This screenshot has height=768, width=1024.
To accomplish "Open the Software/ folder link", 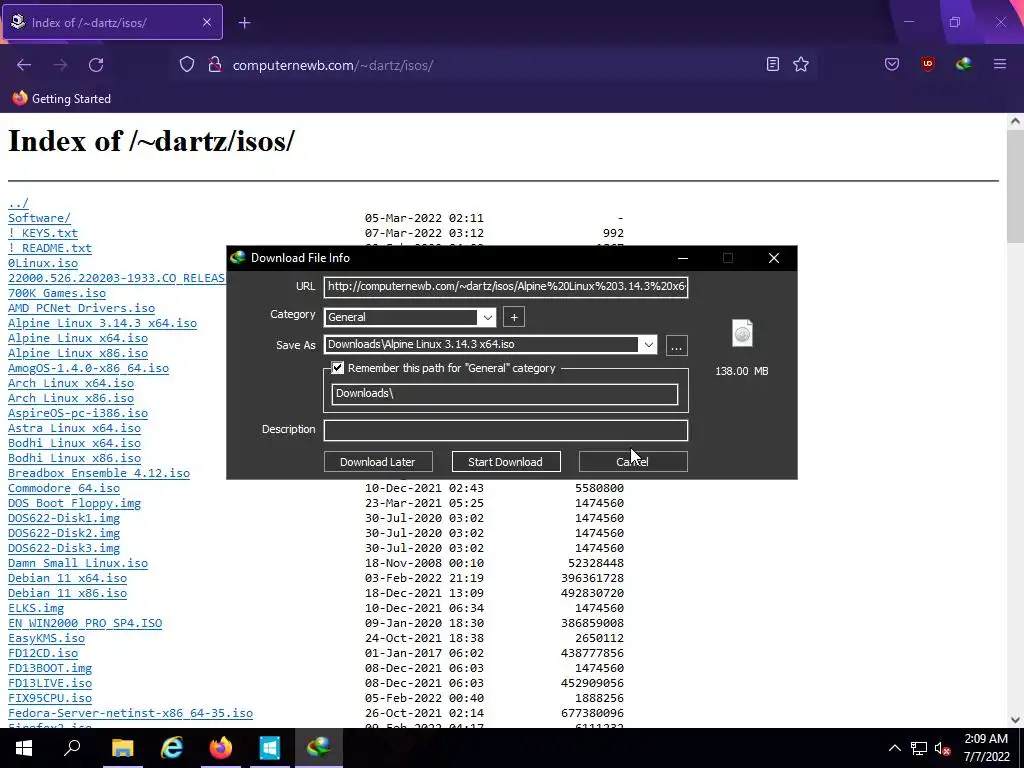I will [39, 218].
